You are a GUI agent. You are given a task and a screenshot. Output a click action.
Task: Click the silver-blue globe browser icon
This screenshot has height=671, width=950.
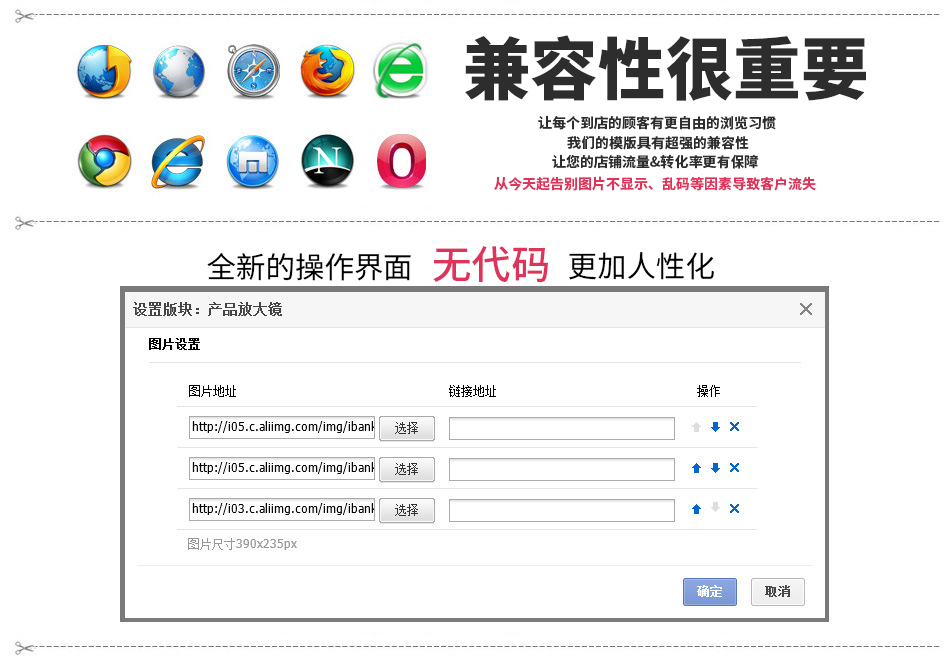pyautogui.click(x=179, y=71)
